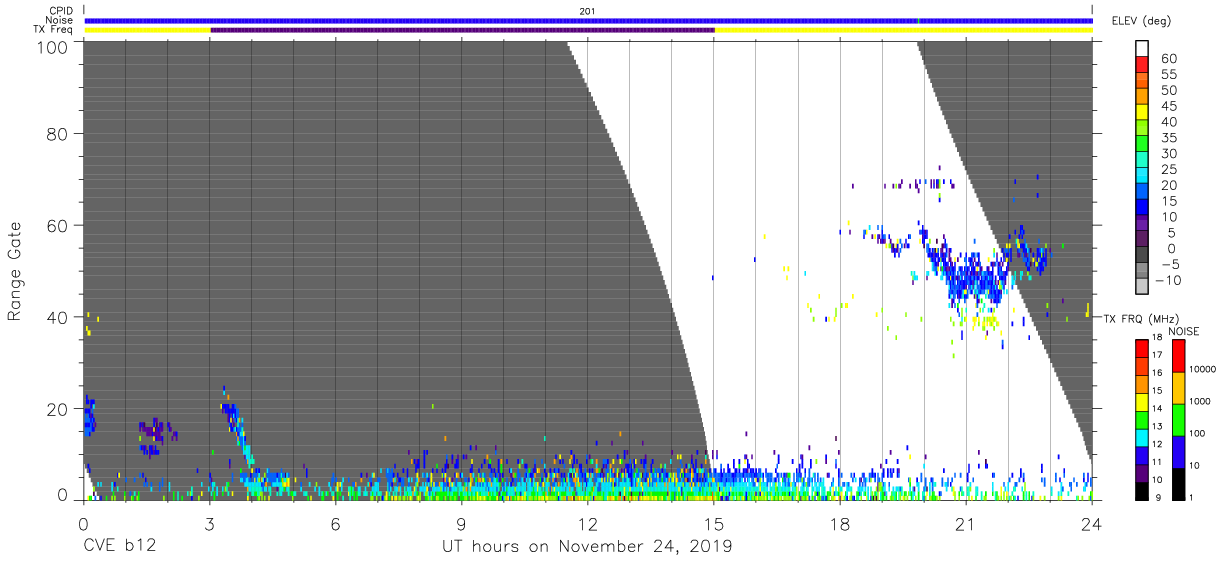
Task: Click the purple 5–10 degree elevation swatch
Action: (1142, 224)
